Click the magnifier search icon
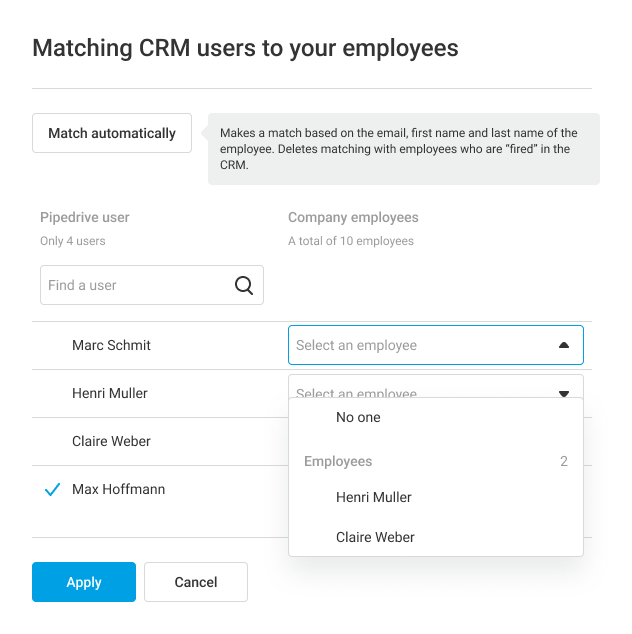The image size is (632, 634). [244, 285]
